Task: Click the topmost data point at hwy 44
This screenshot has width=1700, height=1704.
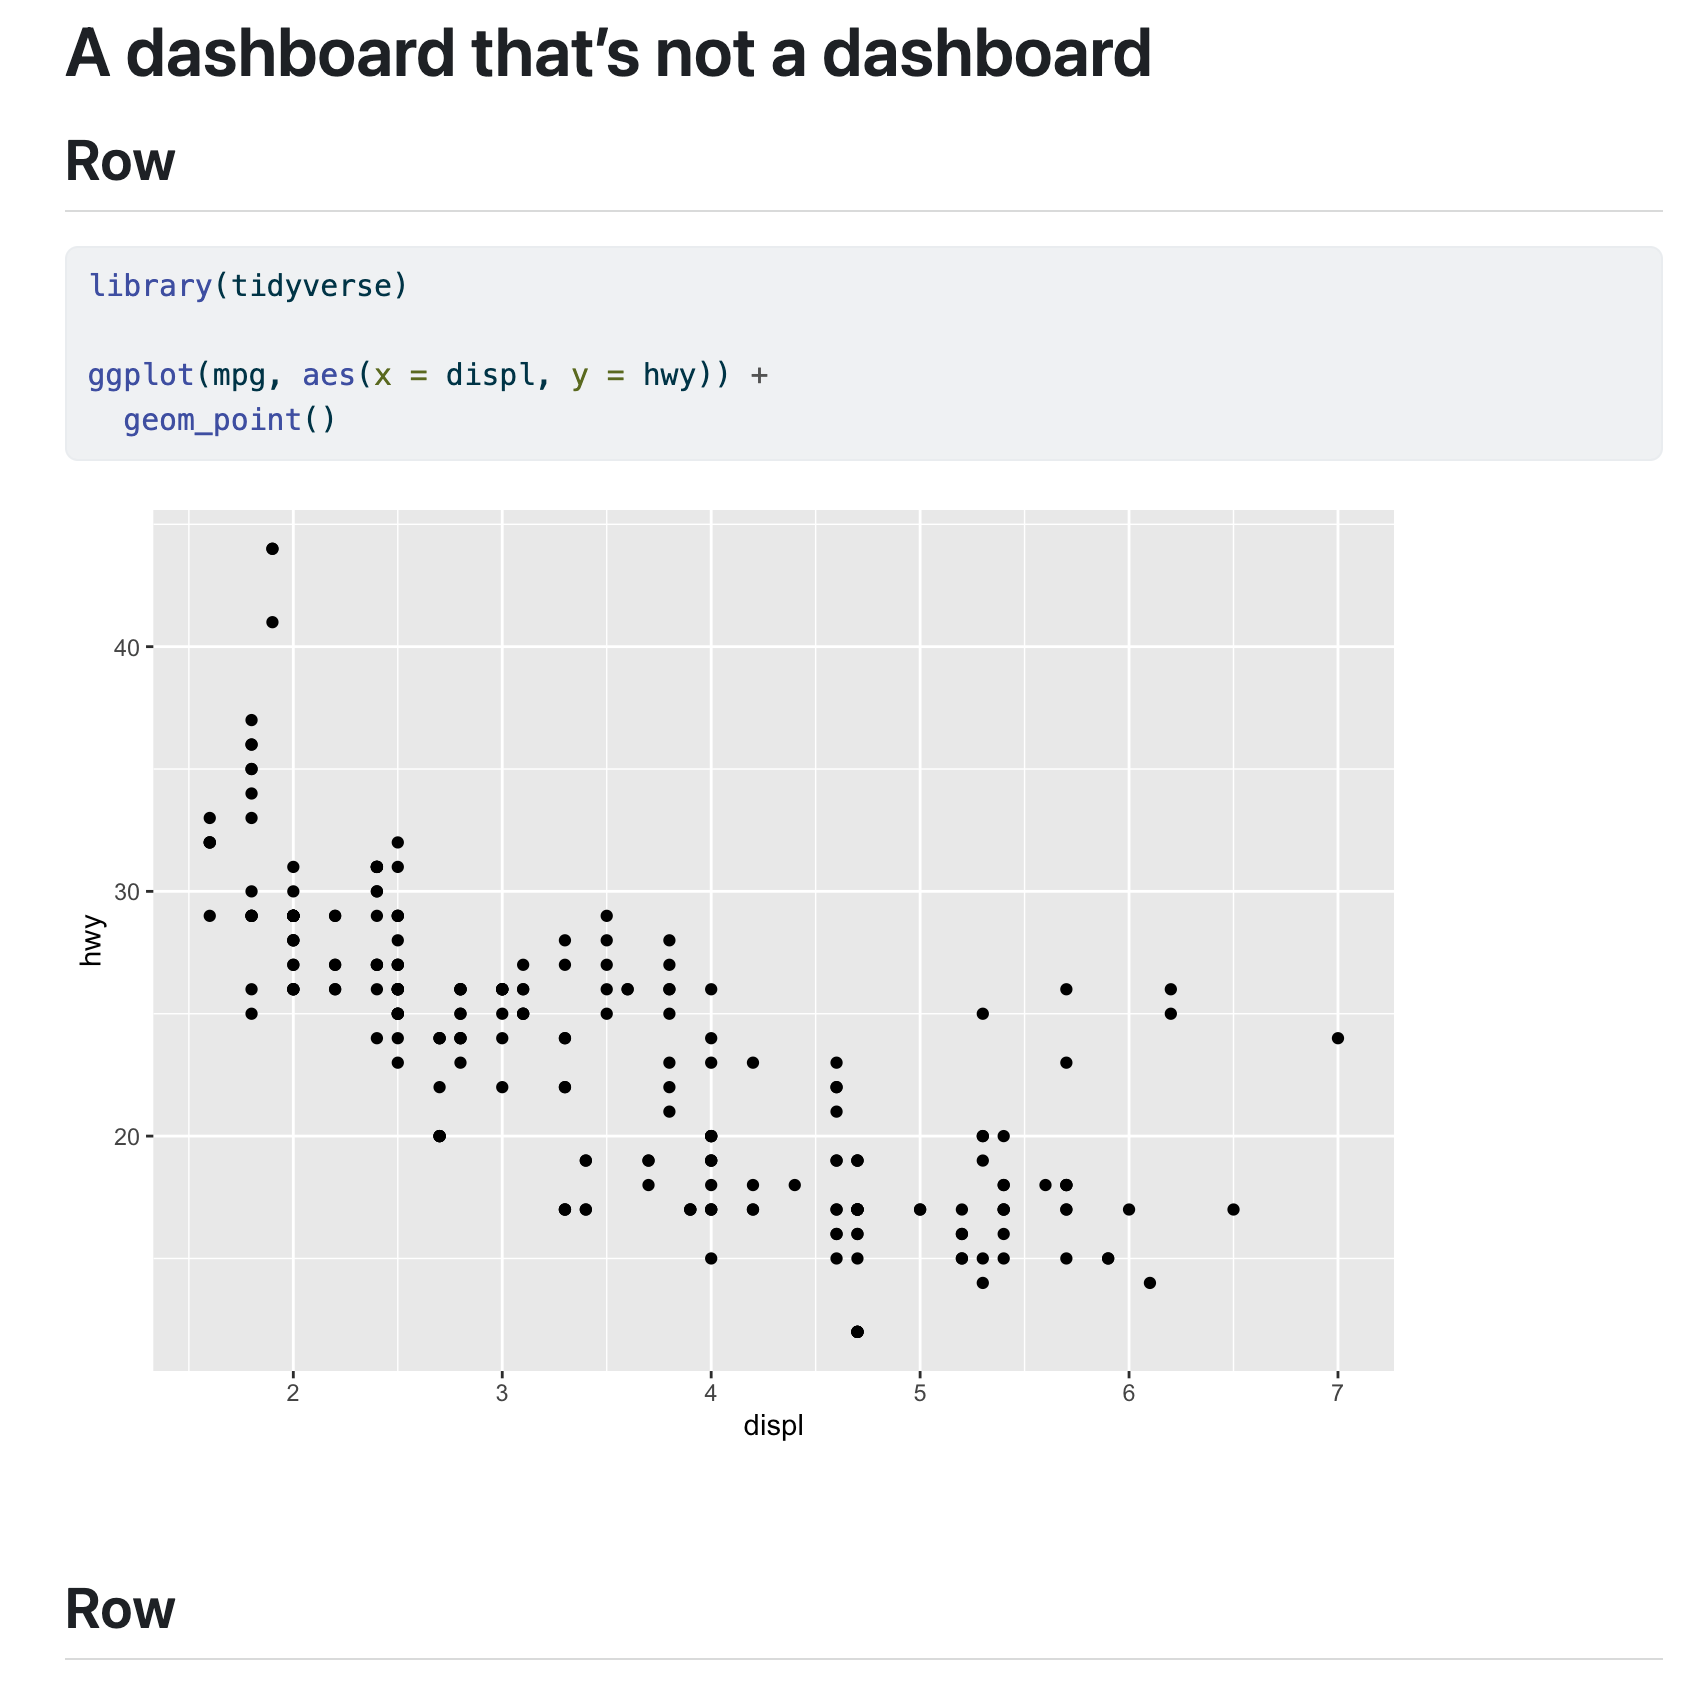Action: (x=272, y=549)
